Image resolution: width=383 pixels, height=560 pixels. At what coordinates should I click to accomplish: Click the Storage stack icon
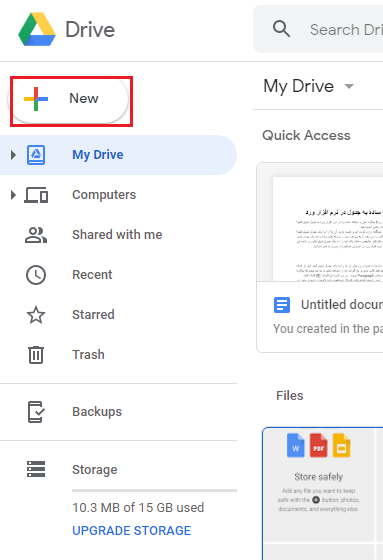point(36,469)
